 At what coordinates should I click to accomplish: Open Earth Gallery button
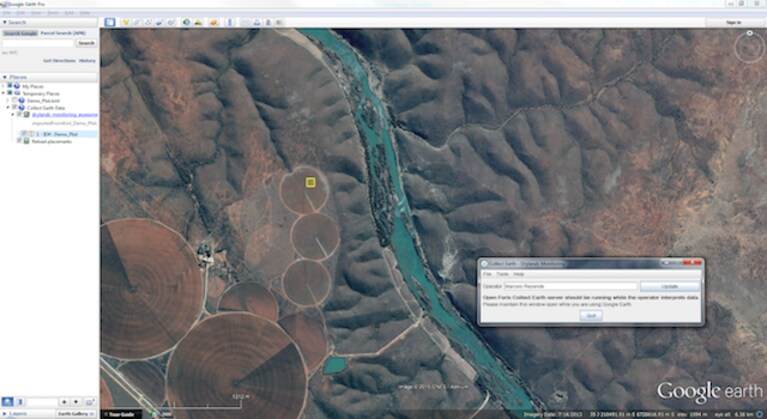coord(76,414)
